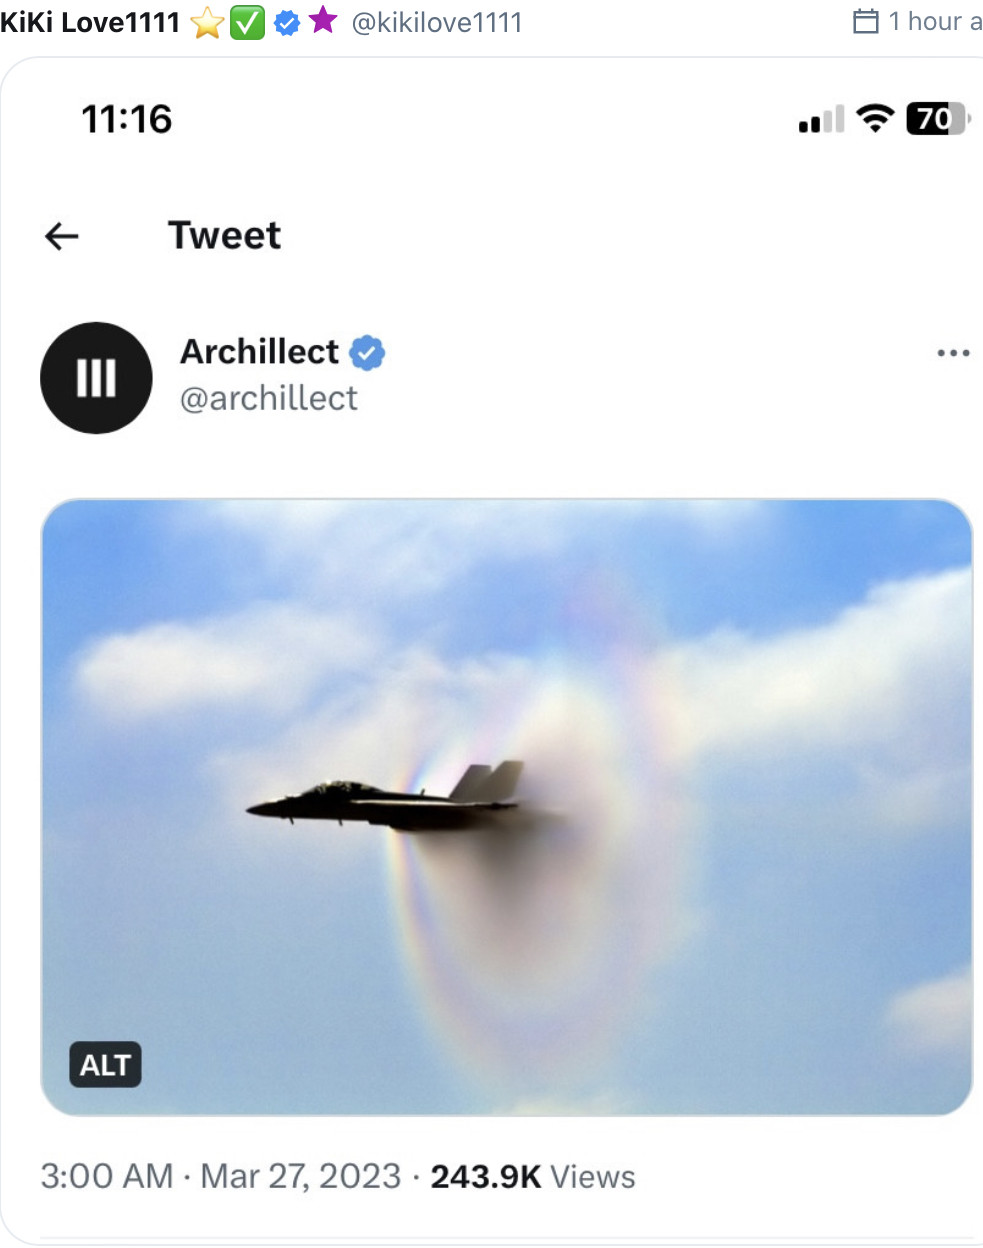Open the @kikilove1111 handle link

(x=437, y=22)
